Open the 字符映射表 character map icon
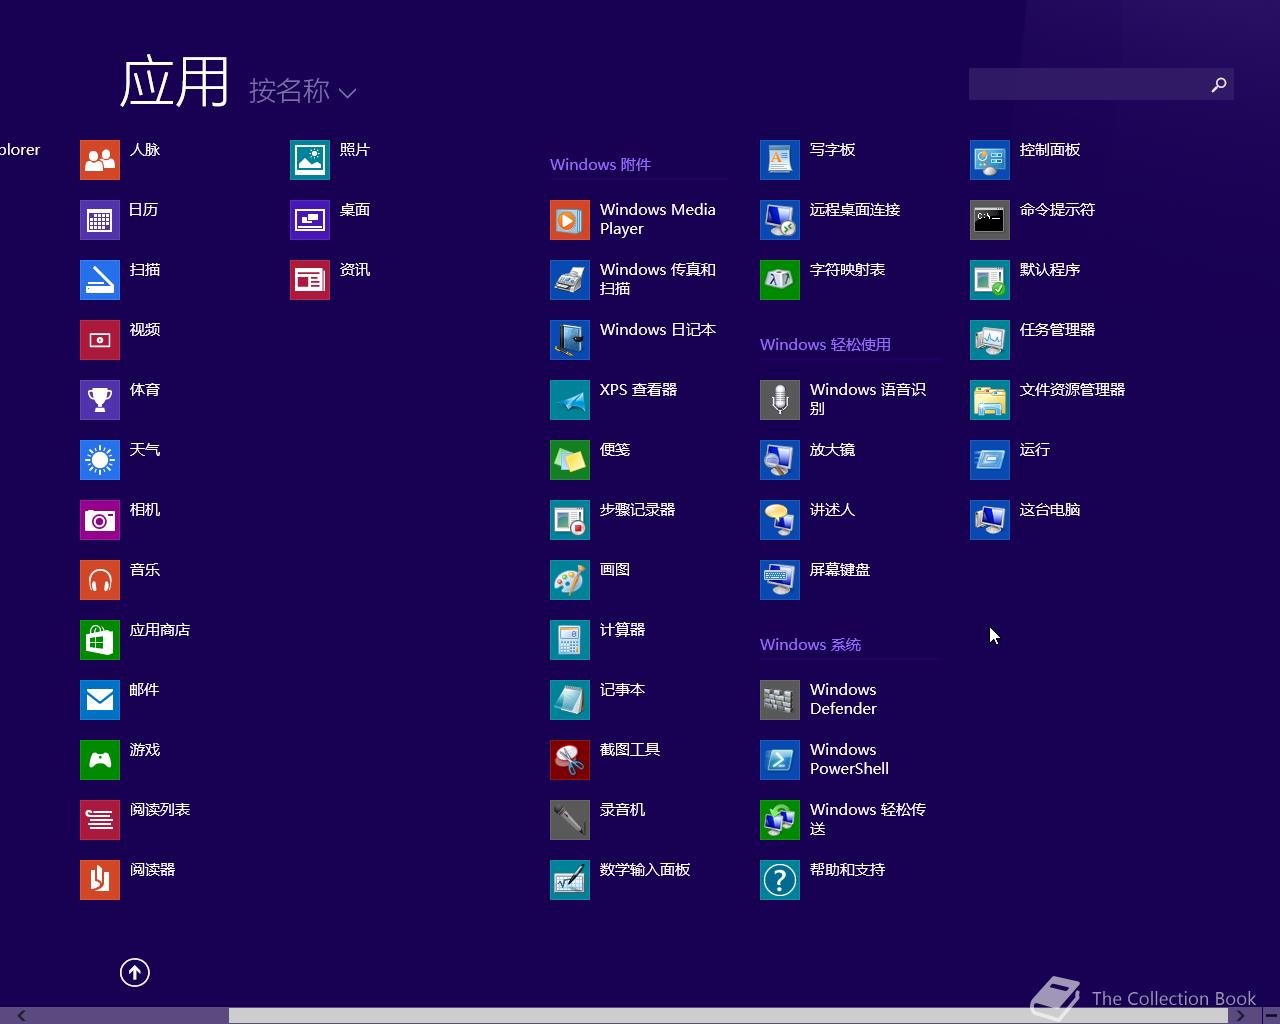The height and width of the screenshot is (1024, 1280). coord(780,280)
